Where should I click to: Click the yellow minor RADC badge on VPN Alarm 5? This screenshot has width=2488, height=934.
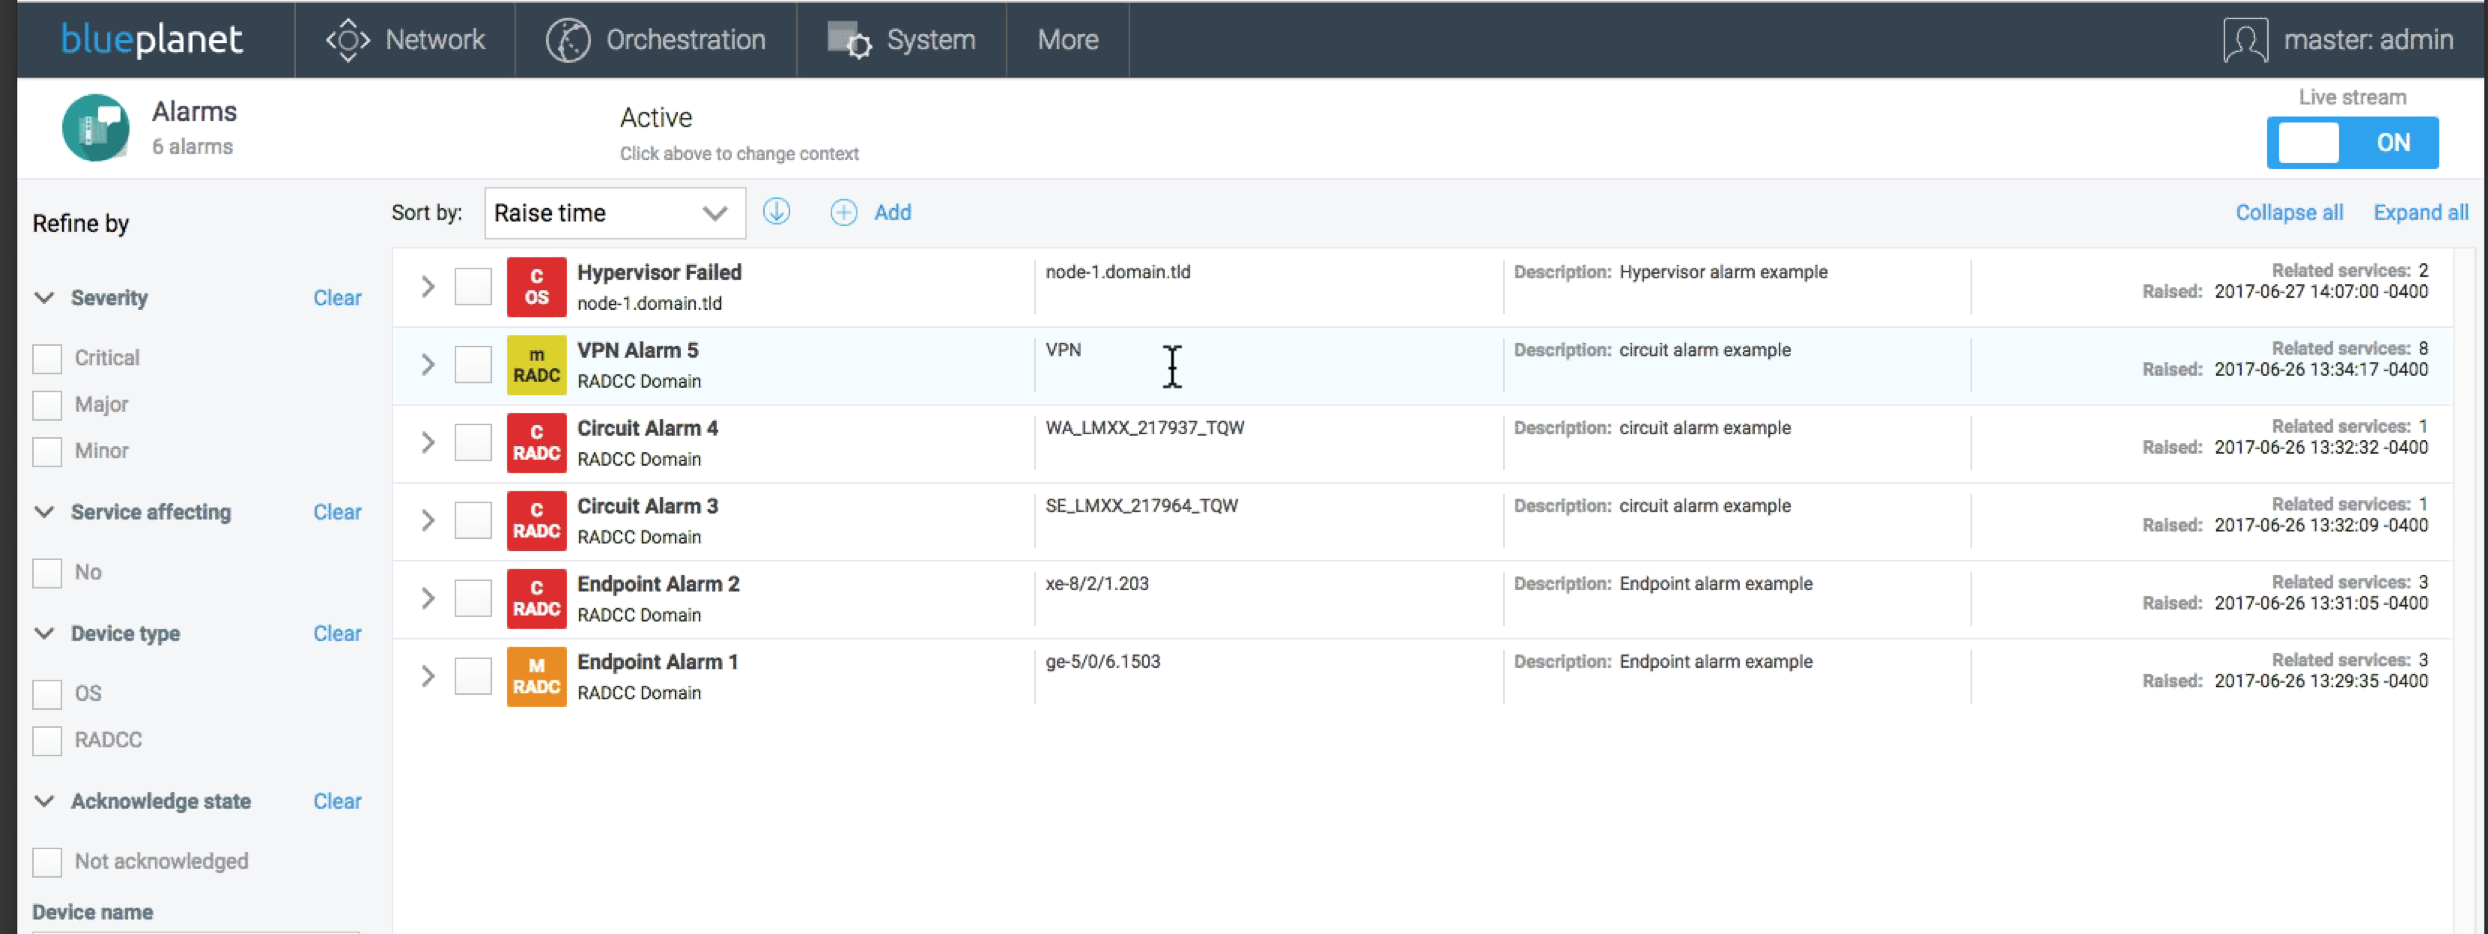coord(536,365)
